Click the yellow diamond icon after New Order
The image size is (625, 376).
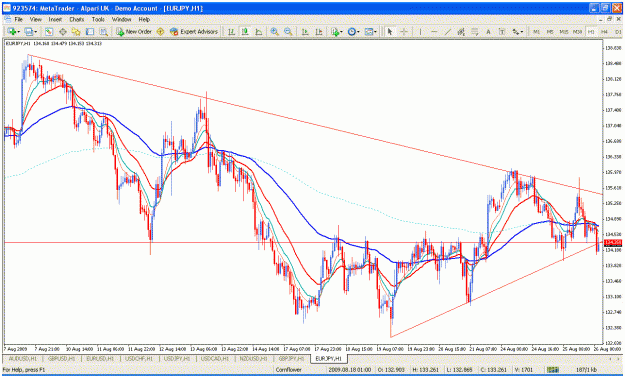pyautogui.click(x=161, y=31)
